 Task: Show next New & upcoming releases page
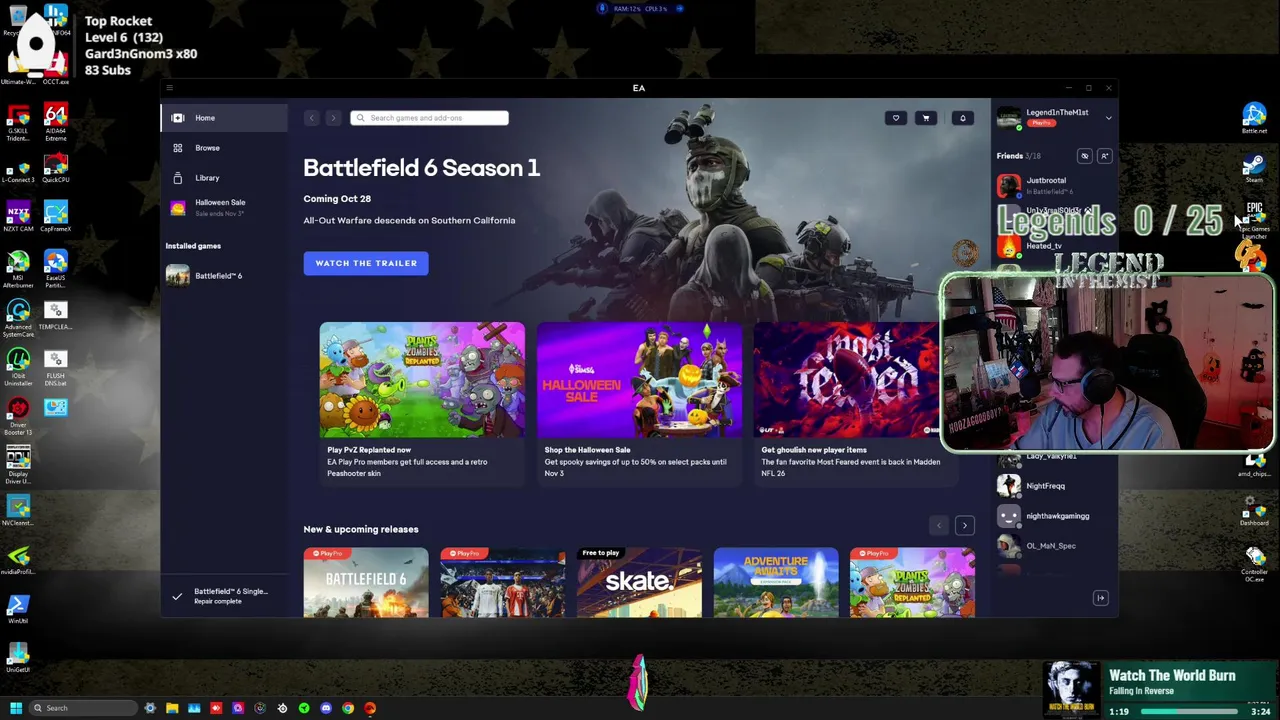coord(965,525)
